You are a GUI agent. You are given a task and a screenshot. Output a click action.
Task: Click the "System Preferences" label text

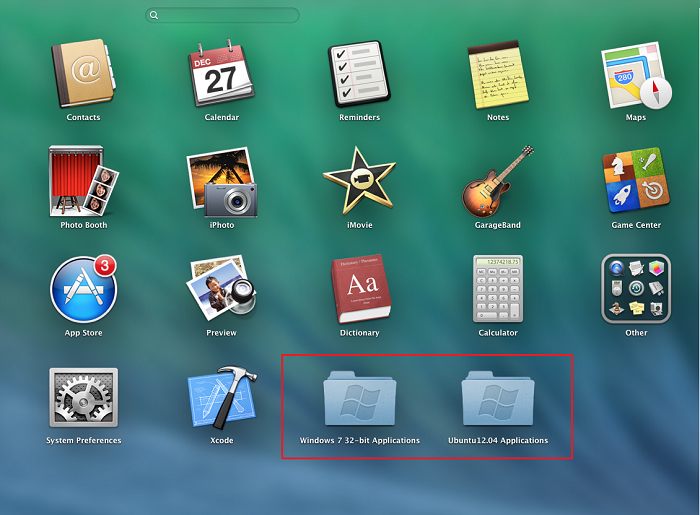click(x=83, y=440)
